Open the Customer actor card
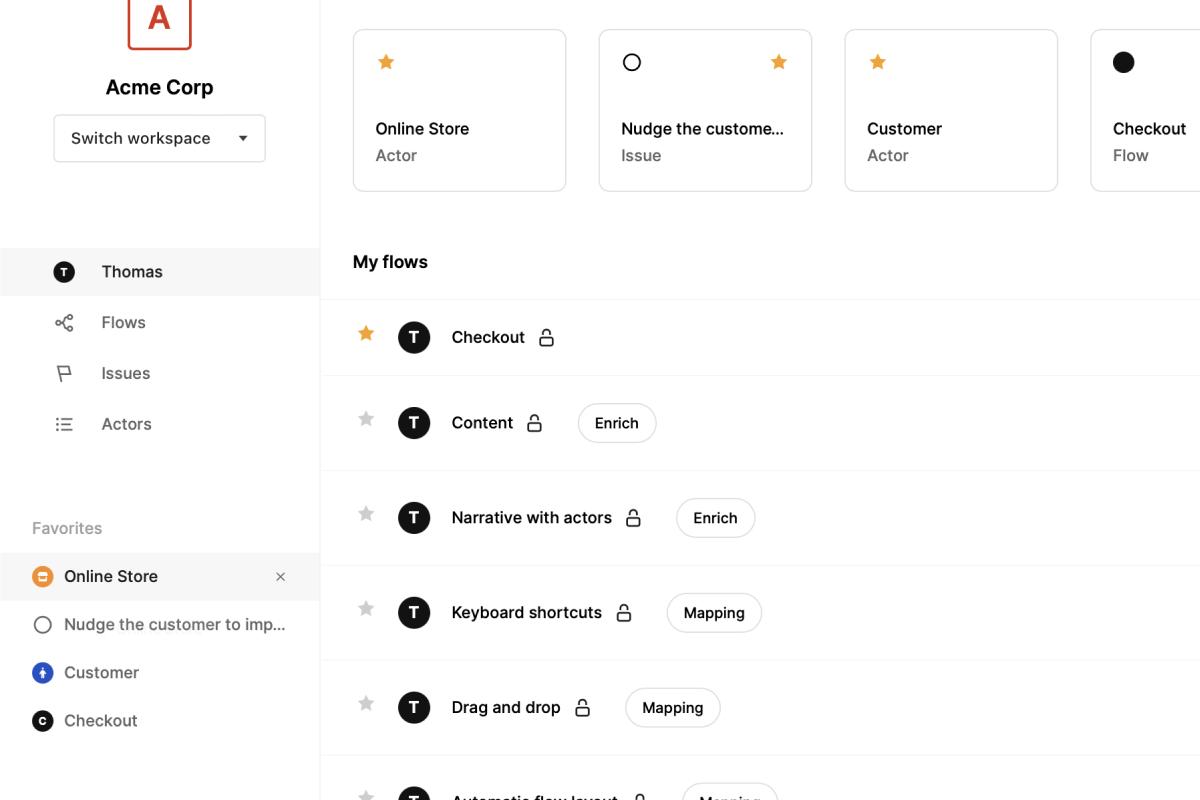 [951, 110]
